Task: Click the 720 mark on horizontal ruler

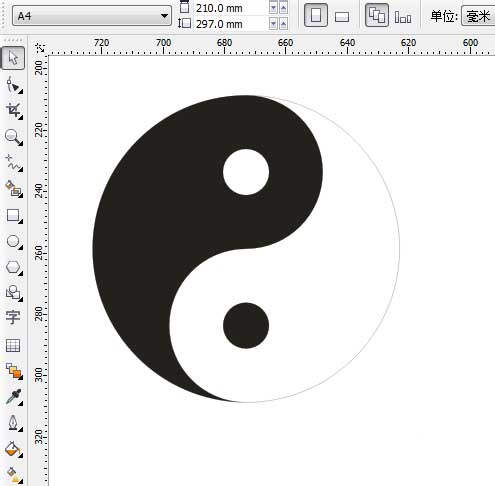Action: (x=101, y=43)
